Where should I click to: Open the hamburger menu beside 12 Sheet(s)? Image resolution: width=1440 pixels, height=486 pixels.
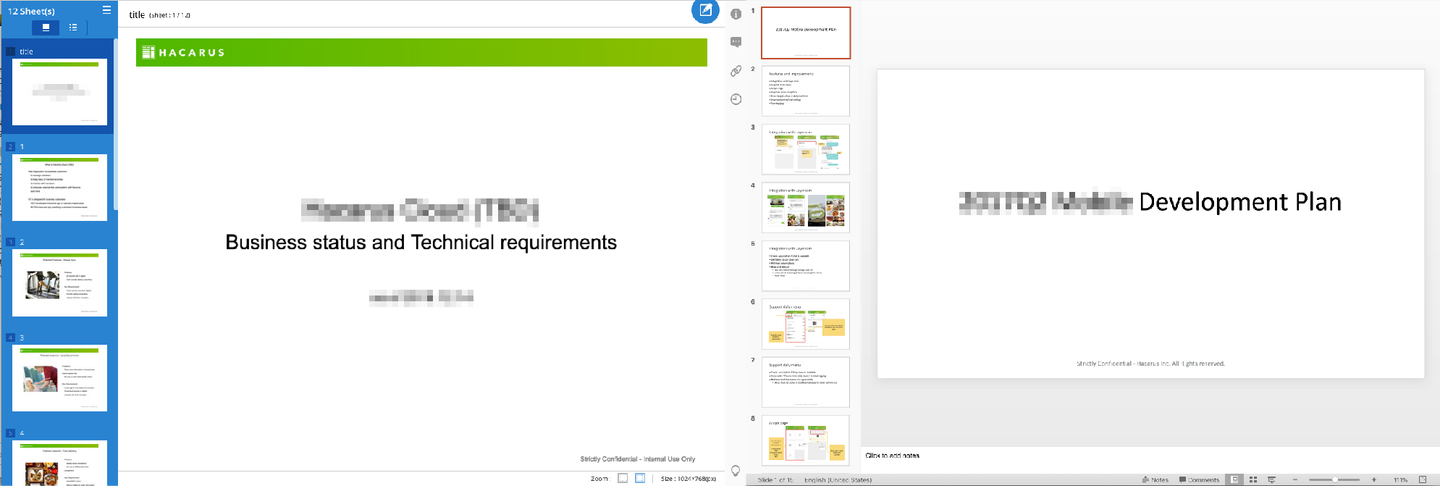click(106, 9)
